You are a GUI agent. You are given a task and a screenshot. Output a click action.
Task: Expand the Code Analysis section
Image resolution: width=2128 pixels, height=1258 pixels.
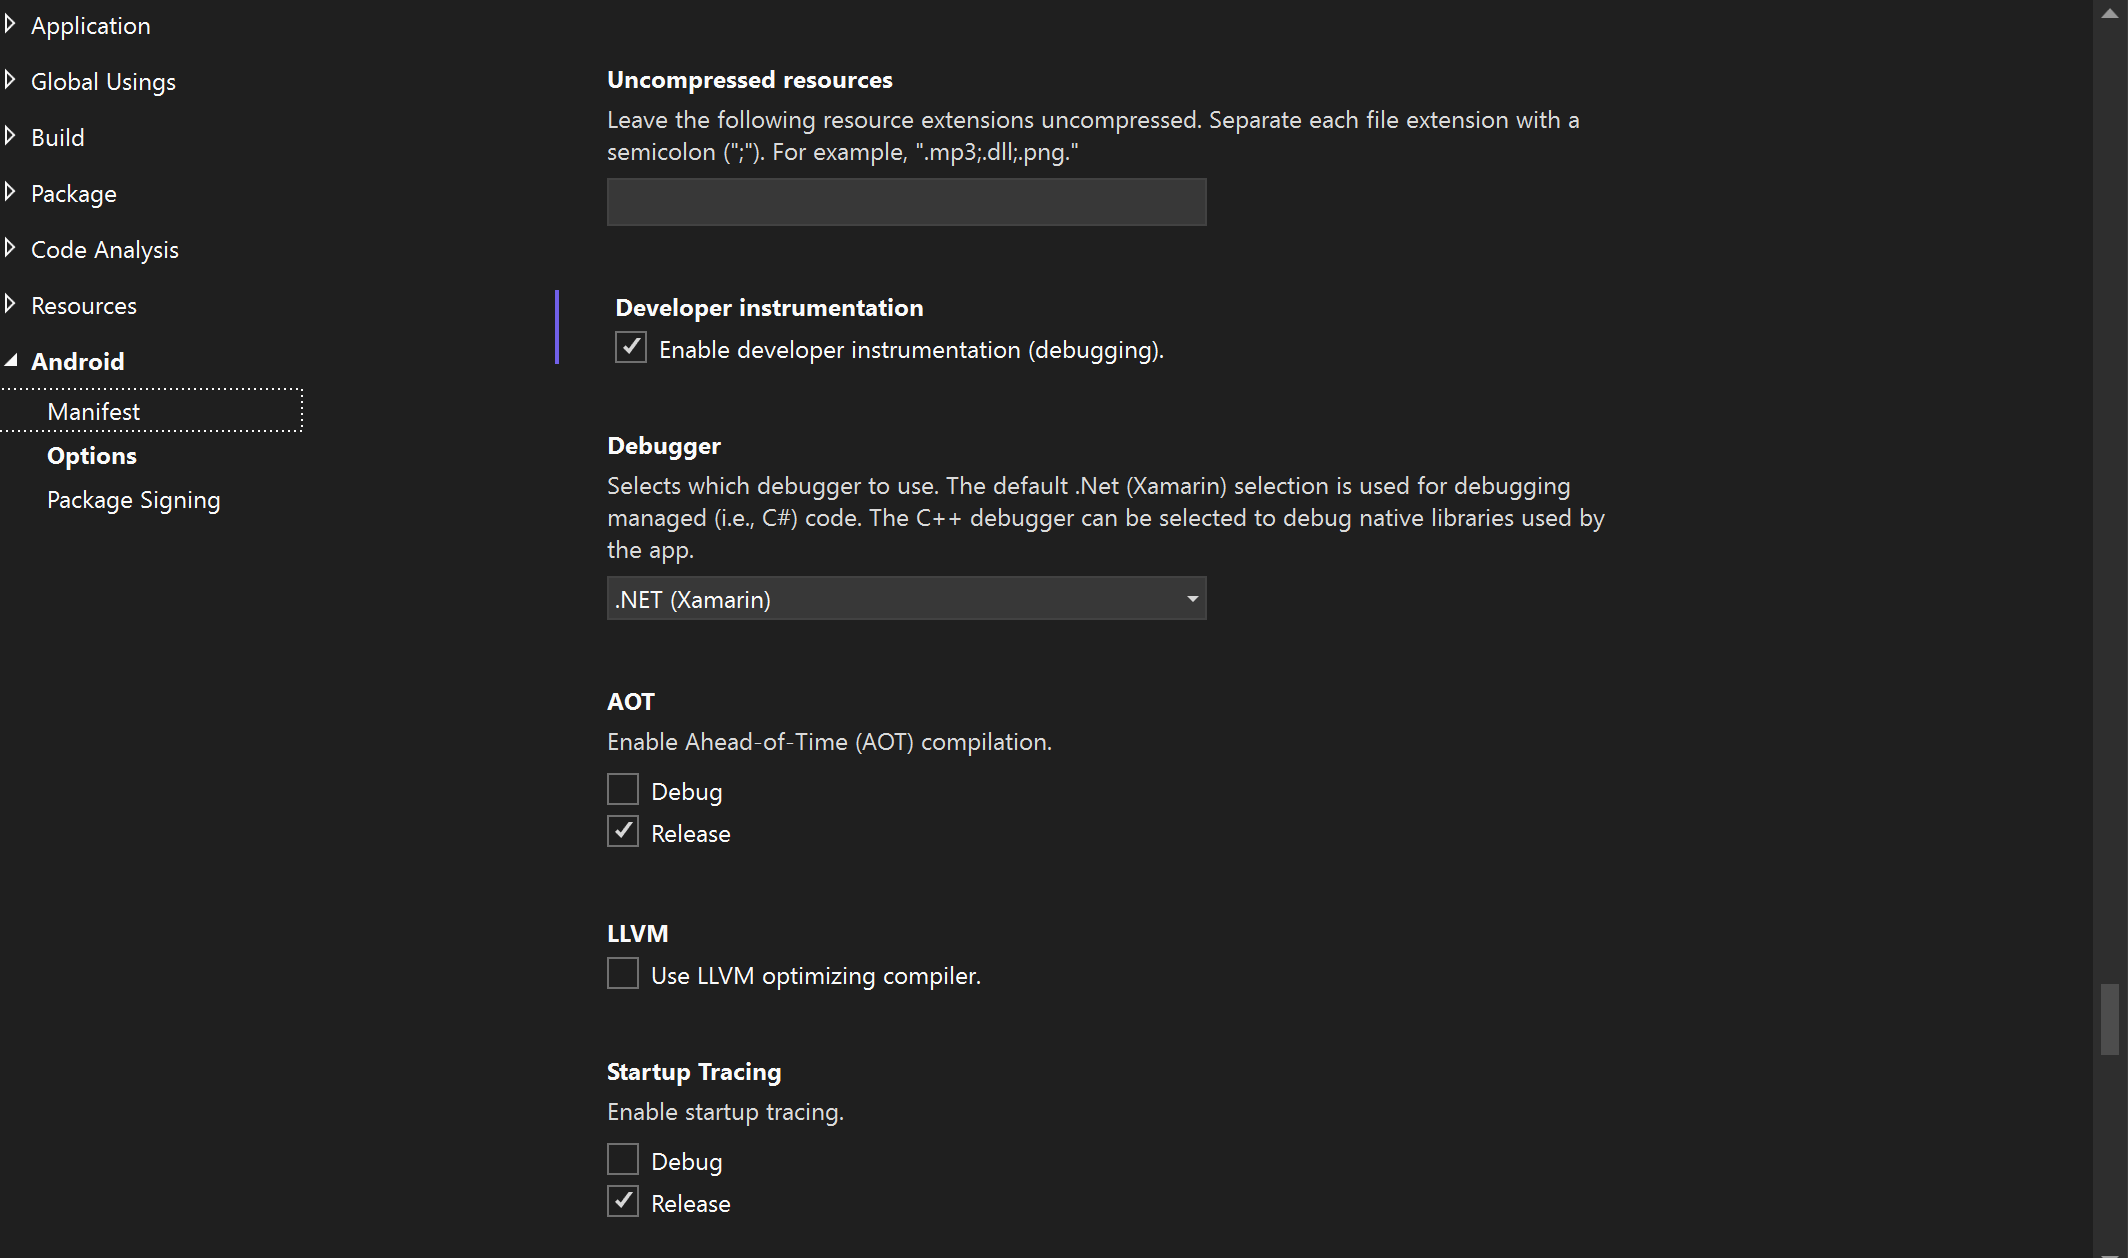(x=11, y=248)
